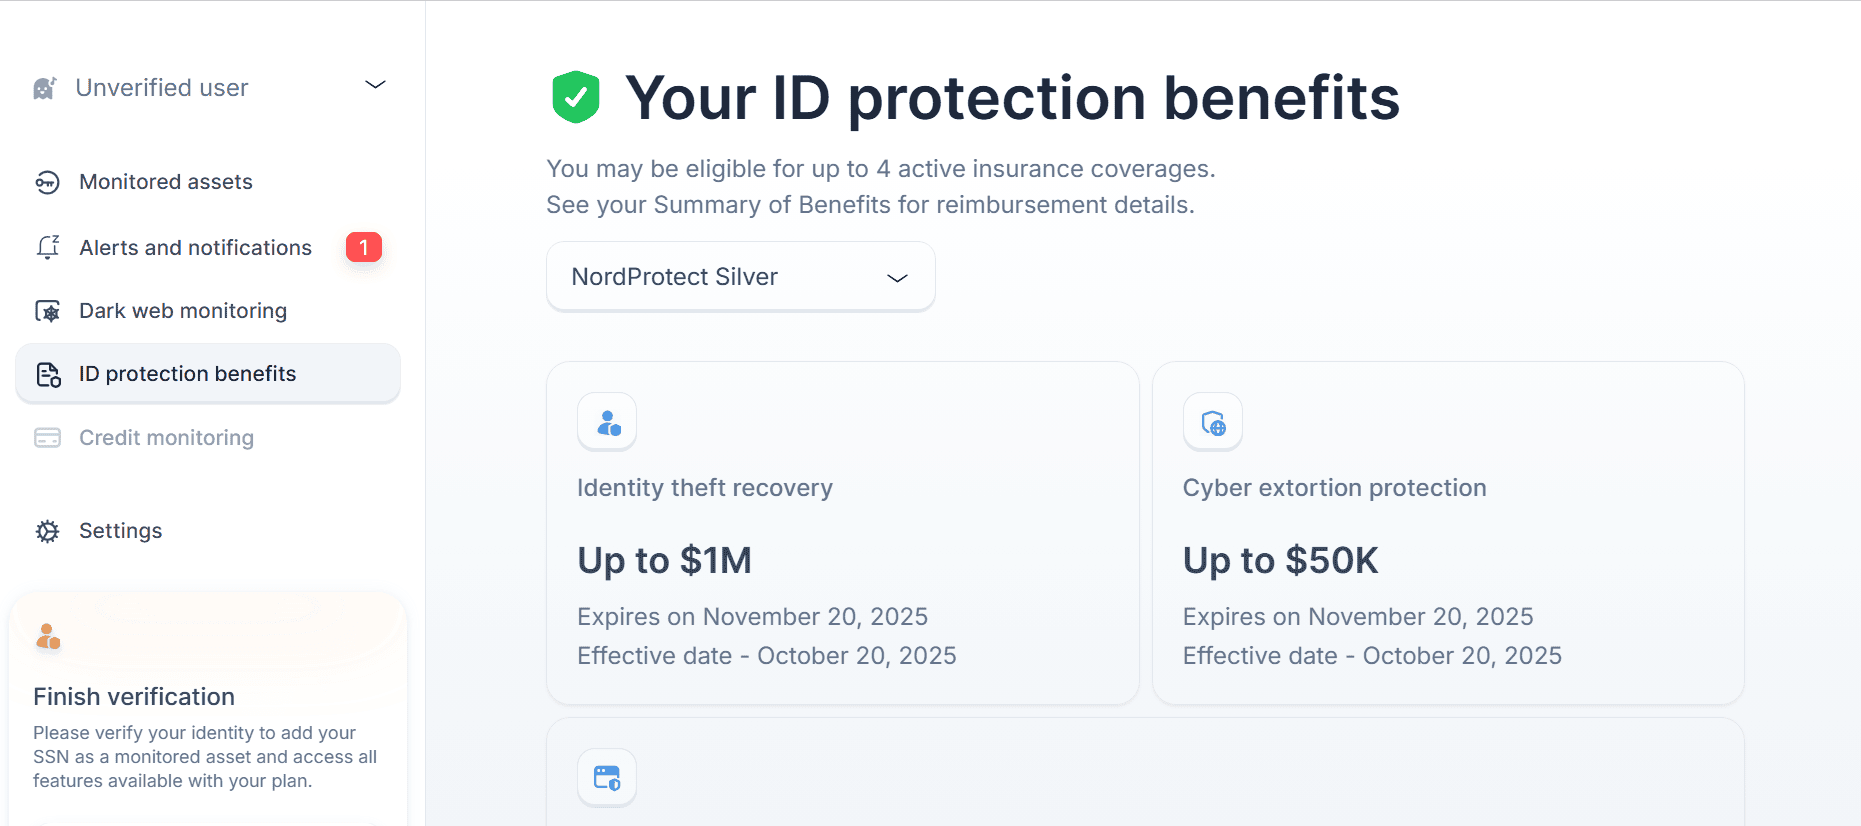Select Credit monitoring in sidebar

[167, 438]
